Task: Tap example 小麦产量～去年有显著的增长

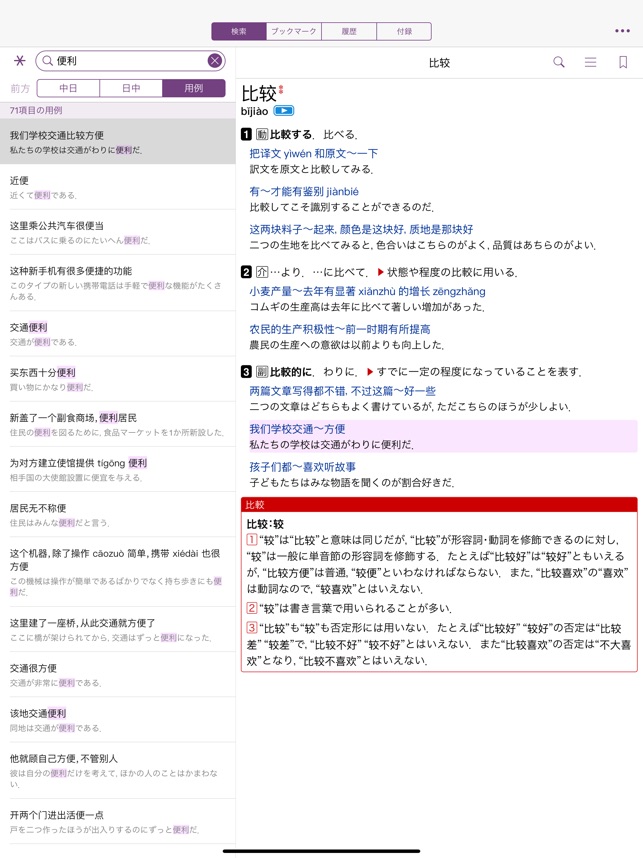Action: 367,291
